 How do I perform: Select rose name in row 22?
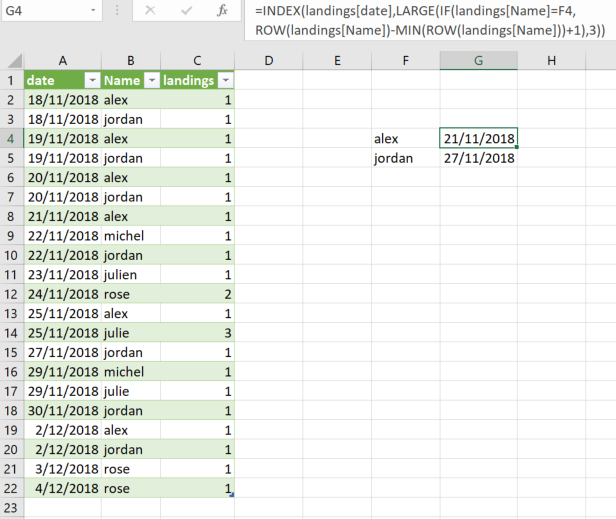[x=131, y=489]
